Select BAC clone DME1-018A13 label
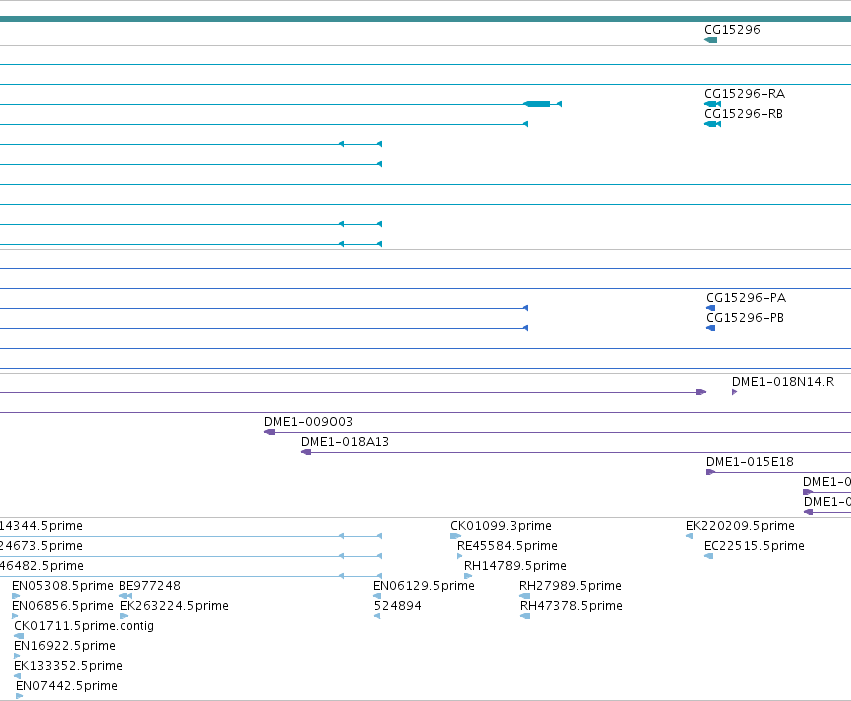Screen dimensions: 851x701 (345, 442)
